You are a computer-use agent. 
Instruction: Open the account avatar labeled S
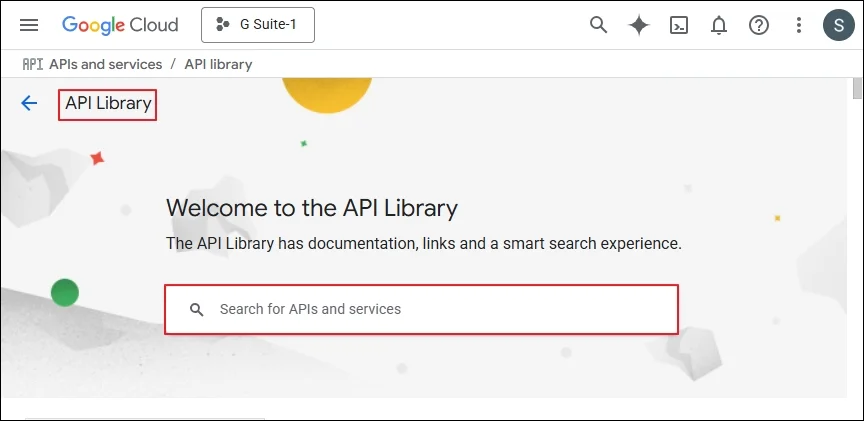839,25
